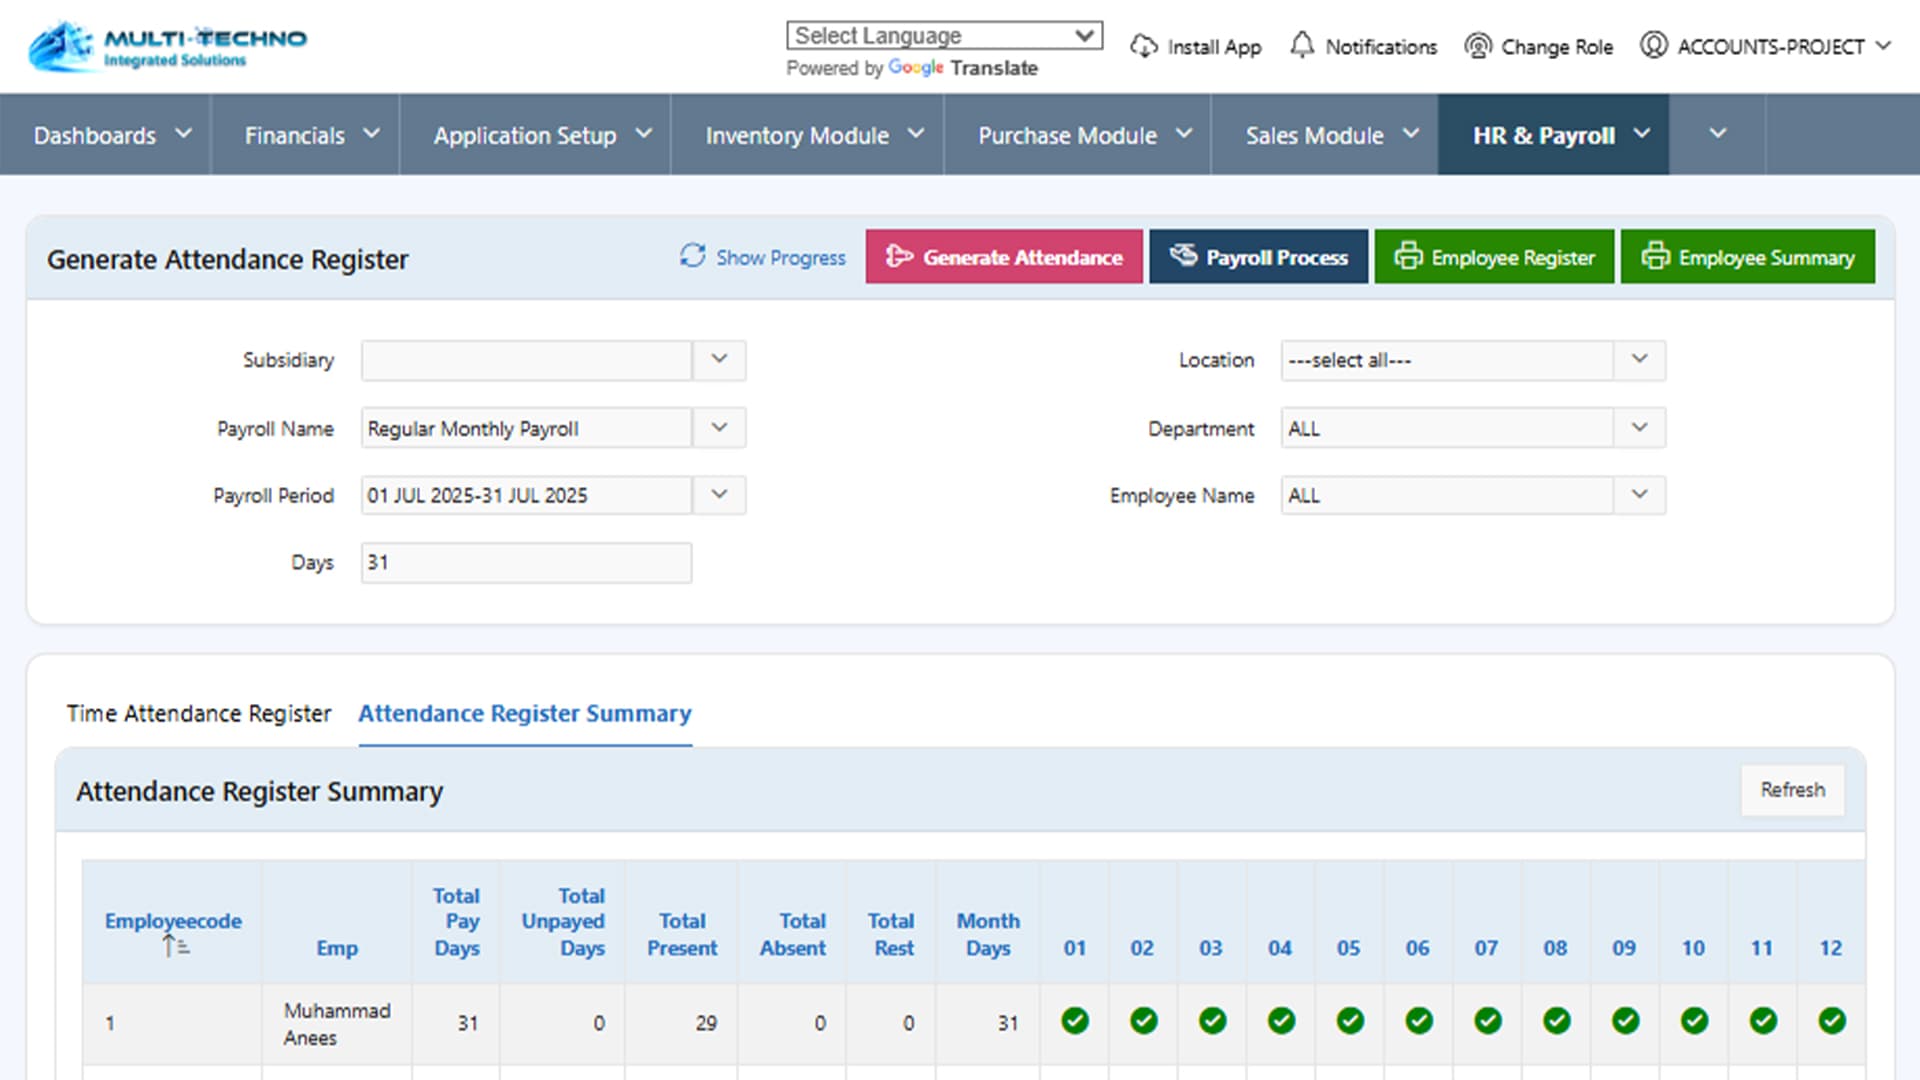Click the Change Role icon

[x=1477, y=46]
